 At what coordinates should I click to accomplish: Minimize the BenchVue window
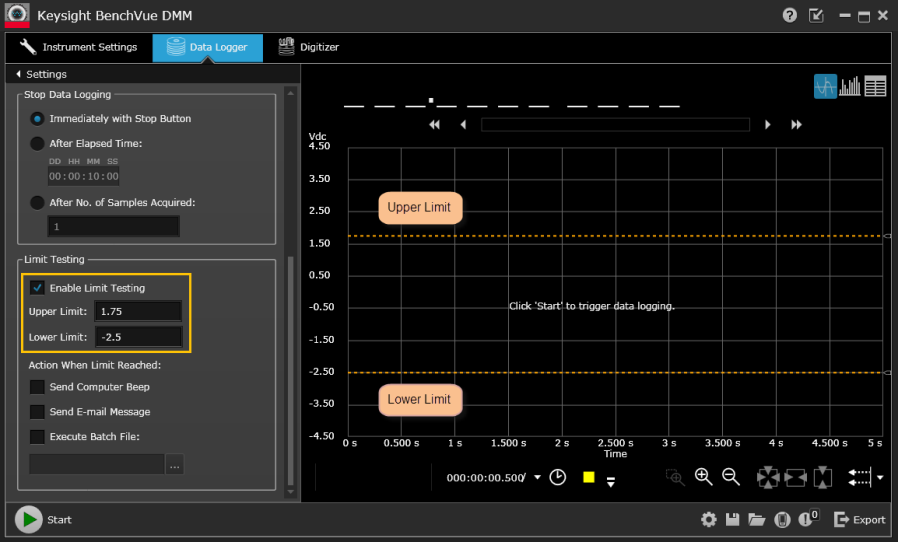[845, 16]
